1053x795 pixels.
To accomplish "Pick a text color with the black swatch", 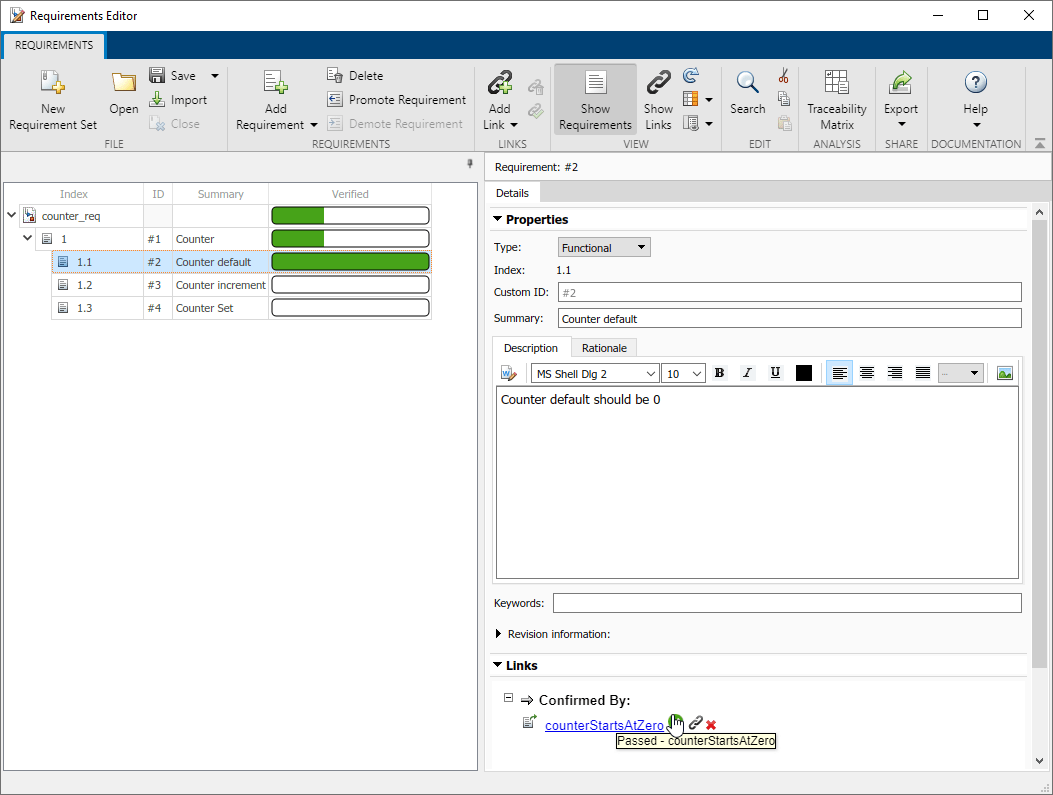I will pos(803,372).
